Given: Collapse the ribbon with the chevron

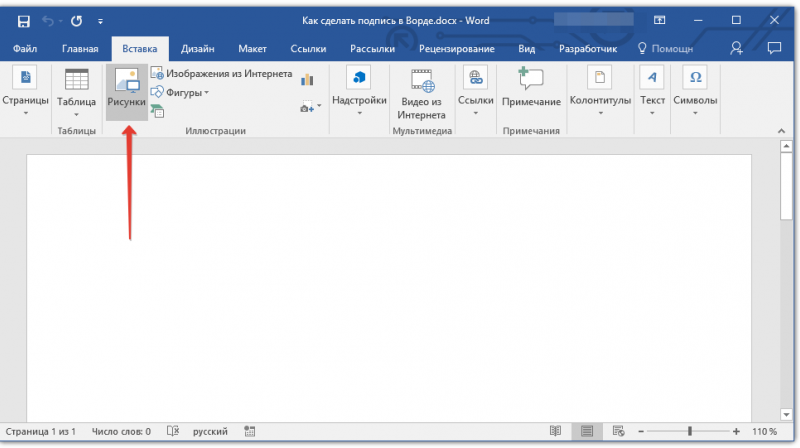Looking at the screenshot, I should point(781,131).
